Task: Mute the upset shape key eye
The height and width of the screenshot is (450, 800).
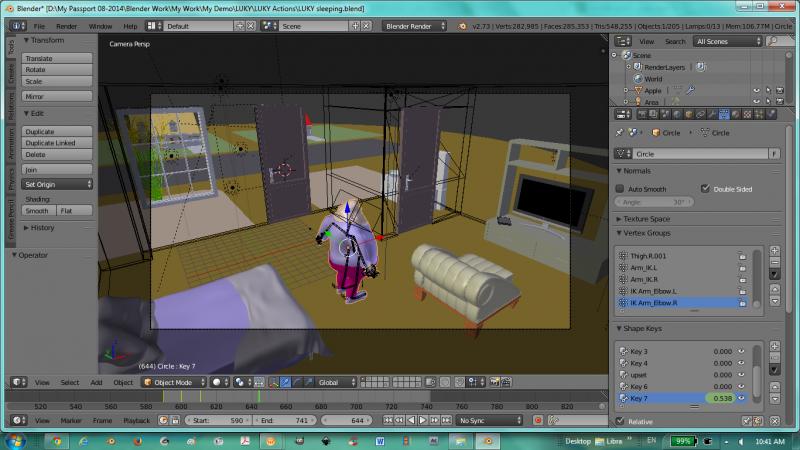Action: click(741, 374)
